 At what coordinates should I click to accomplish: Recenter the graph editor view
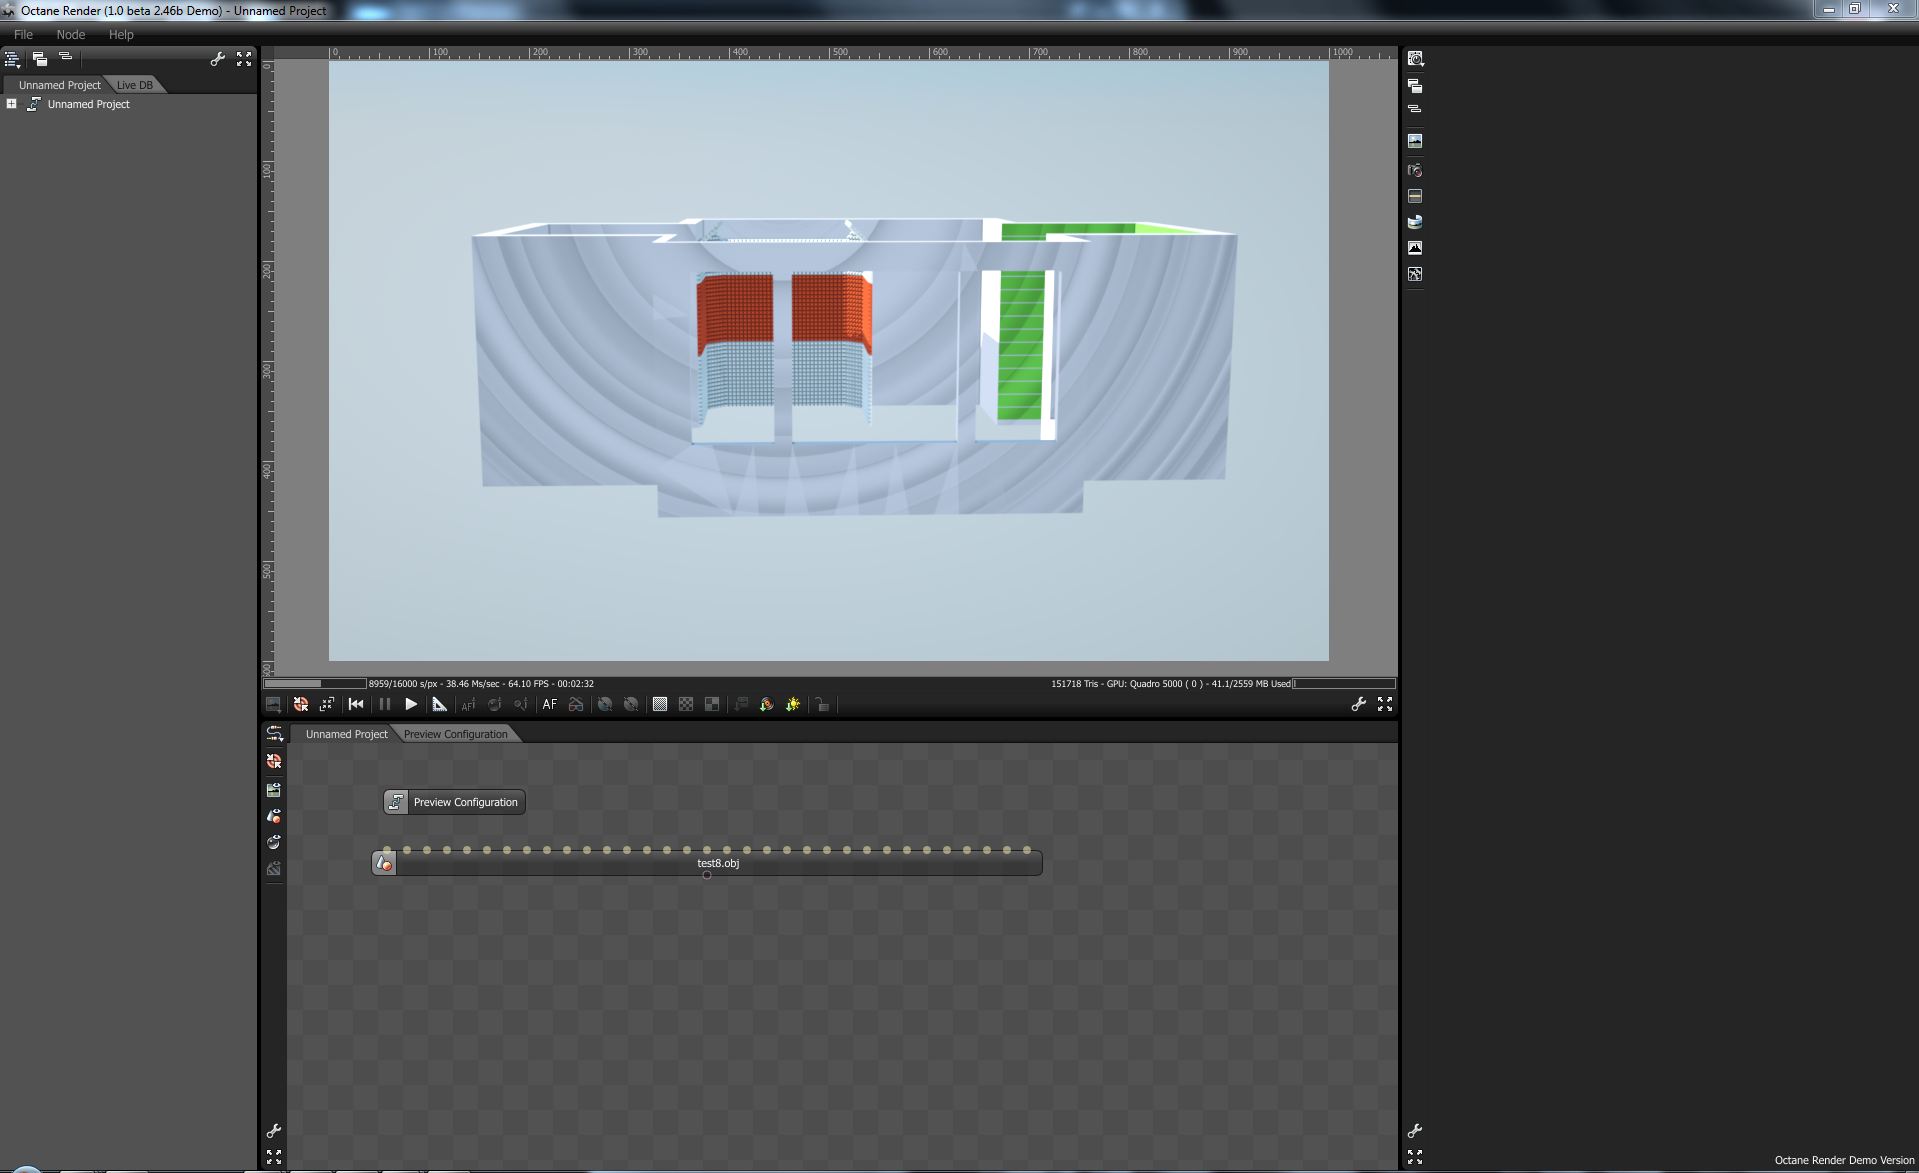[274, 762]
